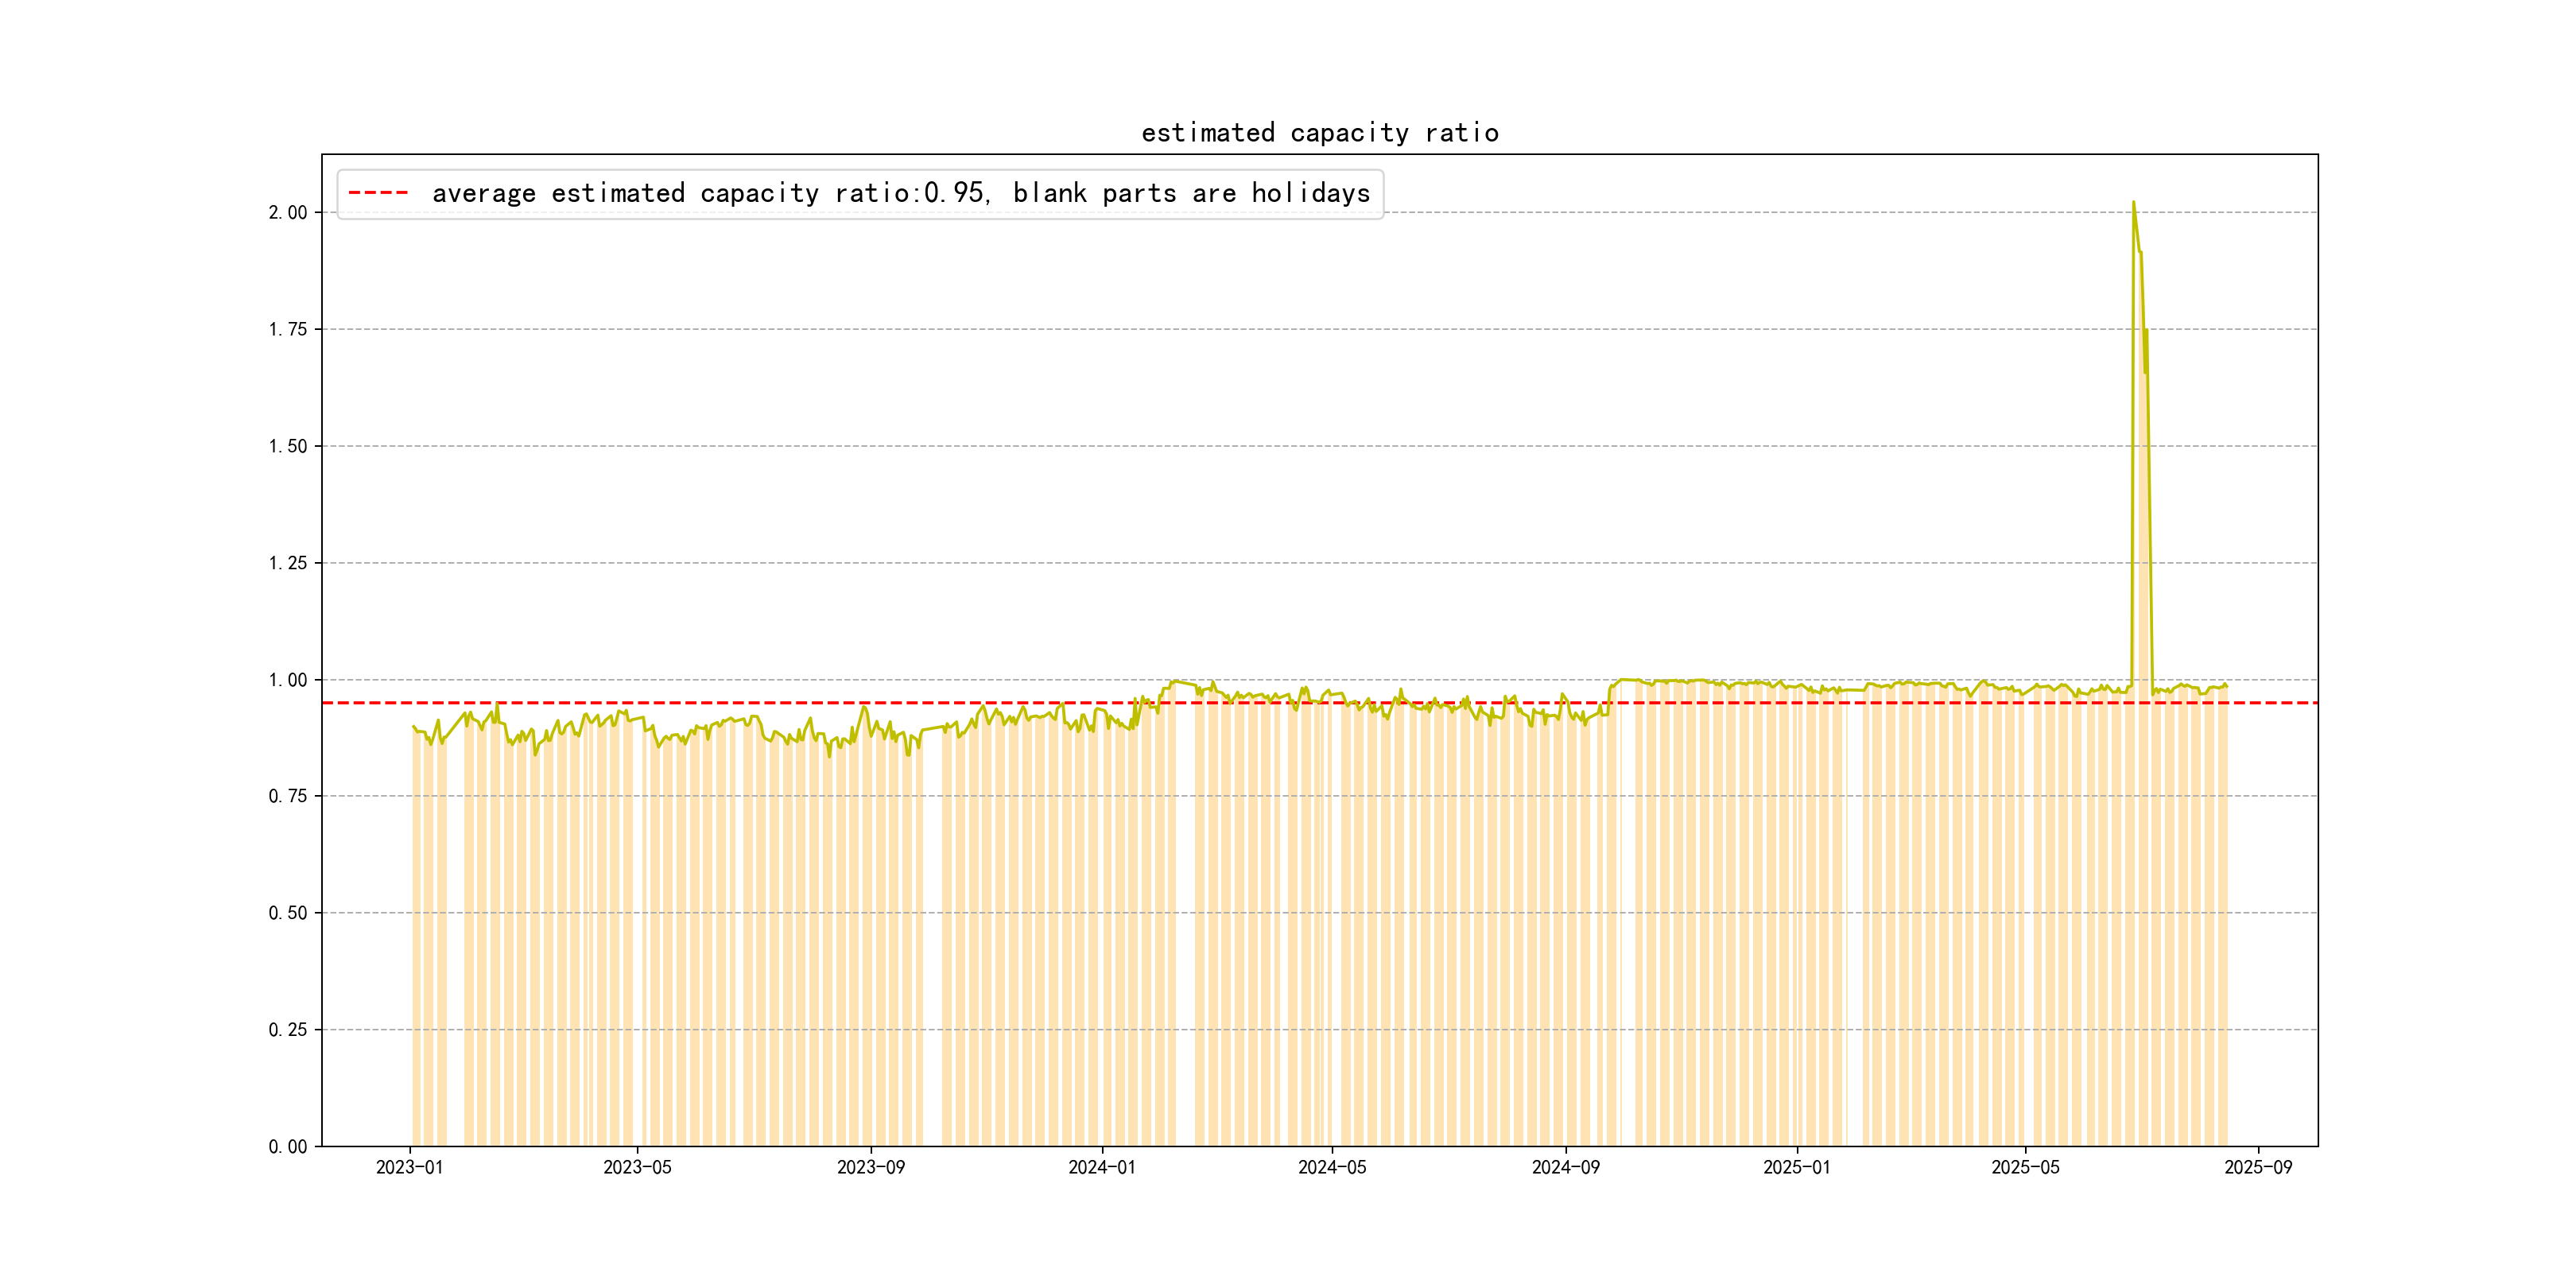This screenshot has width=2576, height=1288.
Task: Click the 1.75 y-axis tick label
Action: coord(288,329)
